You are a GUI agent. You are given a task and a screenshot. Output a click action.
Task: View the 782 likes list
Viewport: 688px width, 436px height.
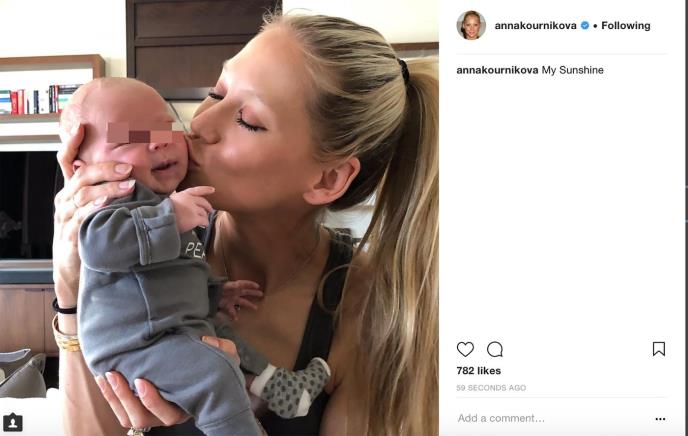coord(478,371)
